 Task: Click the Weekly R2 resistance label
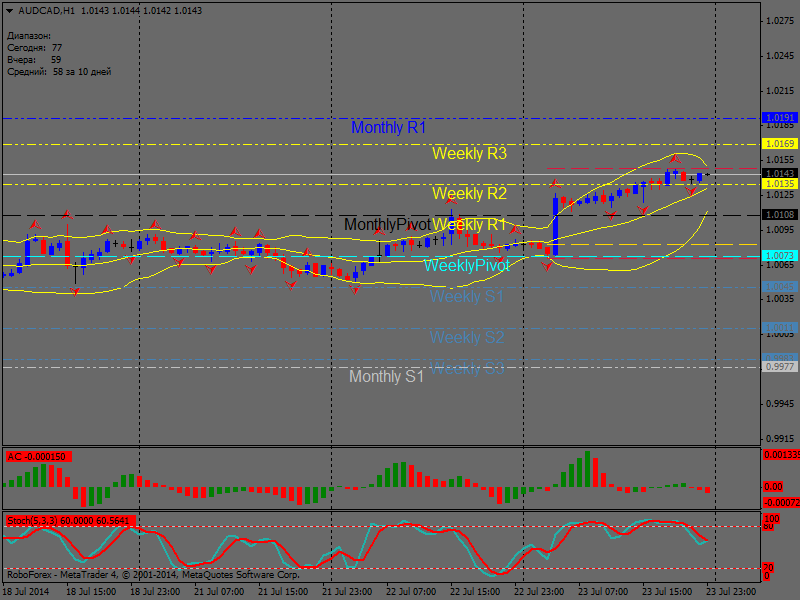click(469, 193)
